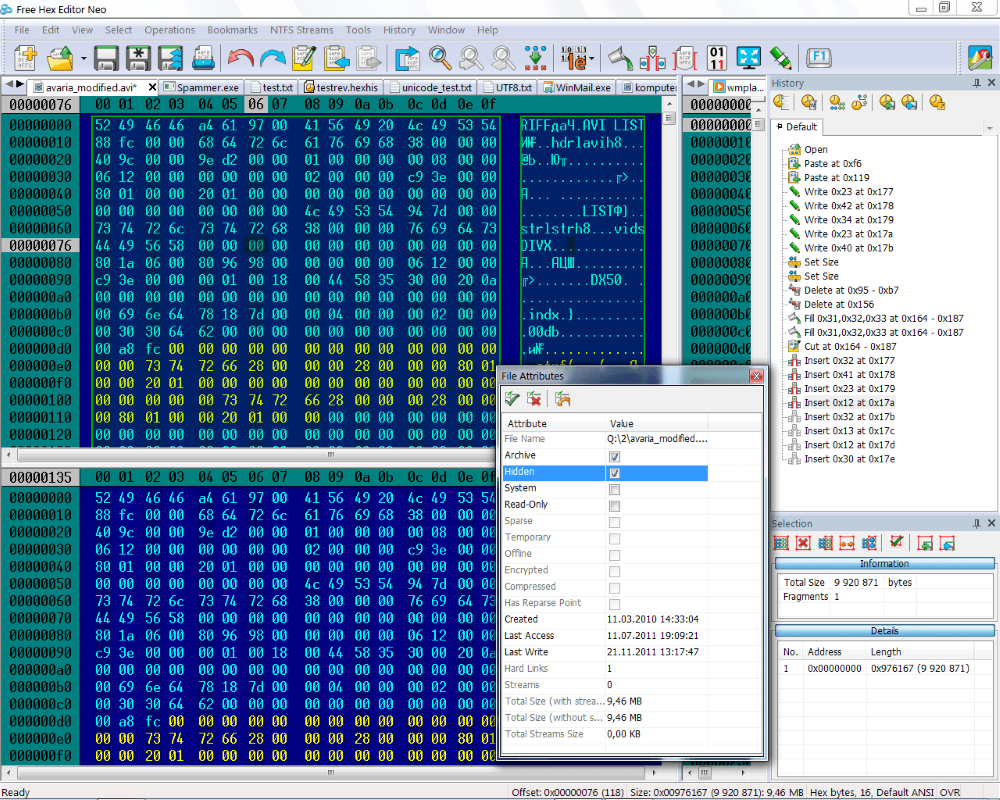Switch to the Spammer.exe tab

(202, 87)
